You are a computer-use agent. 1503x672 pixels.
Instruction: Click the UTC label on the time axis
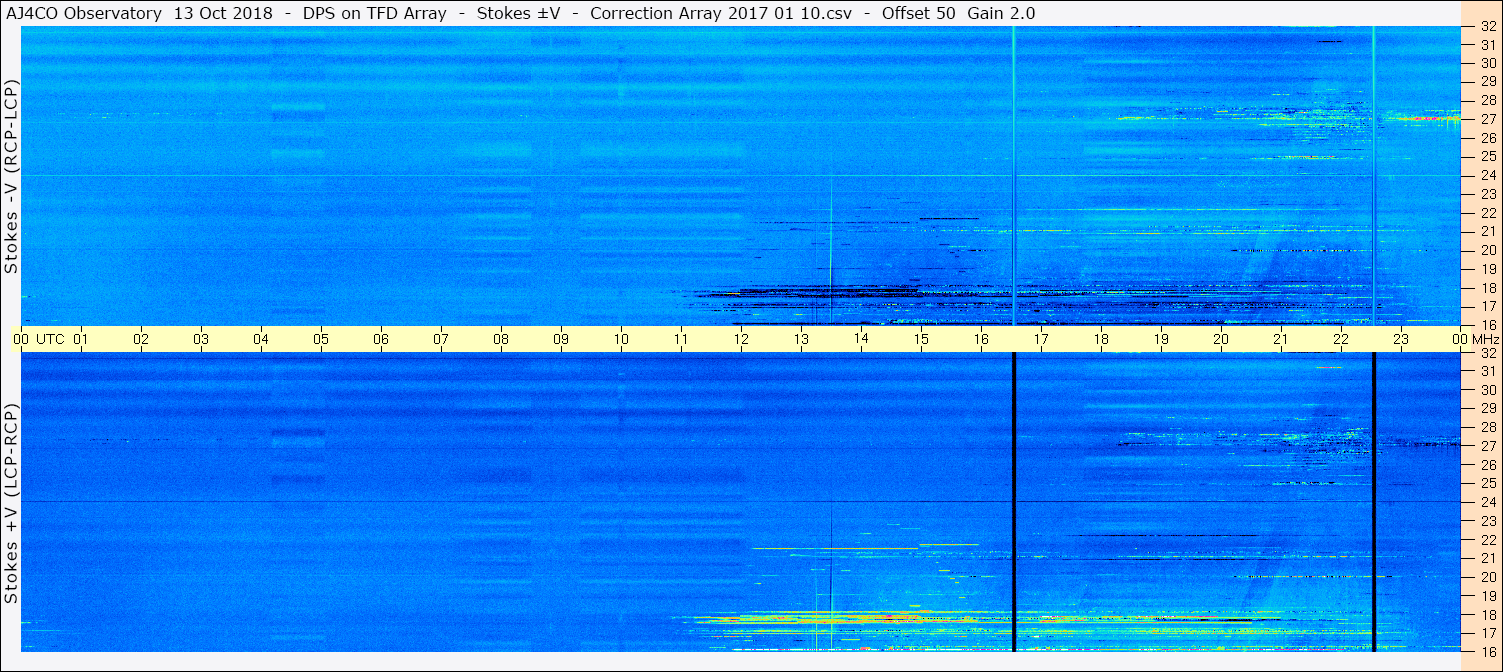[x=50, y=339]
